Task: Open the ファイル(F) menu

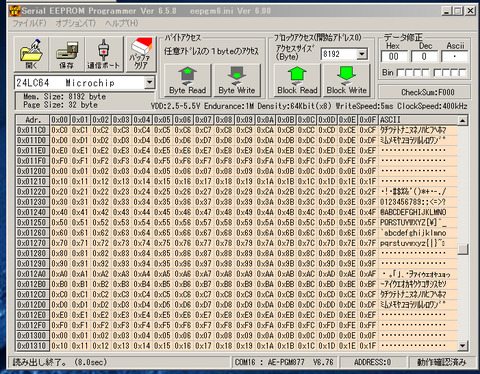Action: coord(29,23)
